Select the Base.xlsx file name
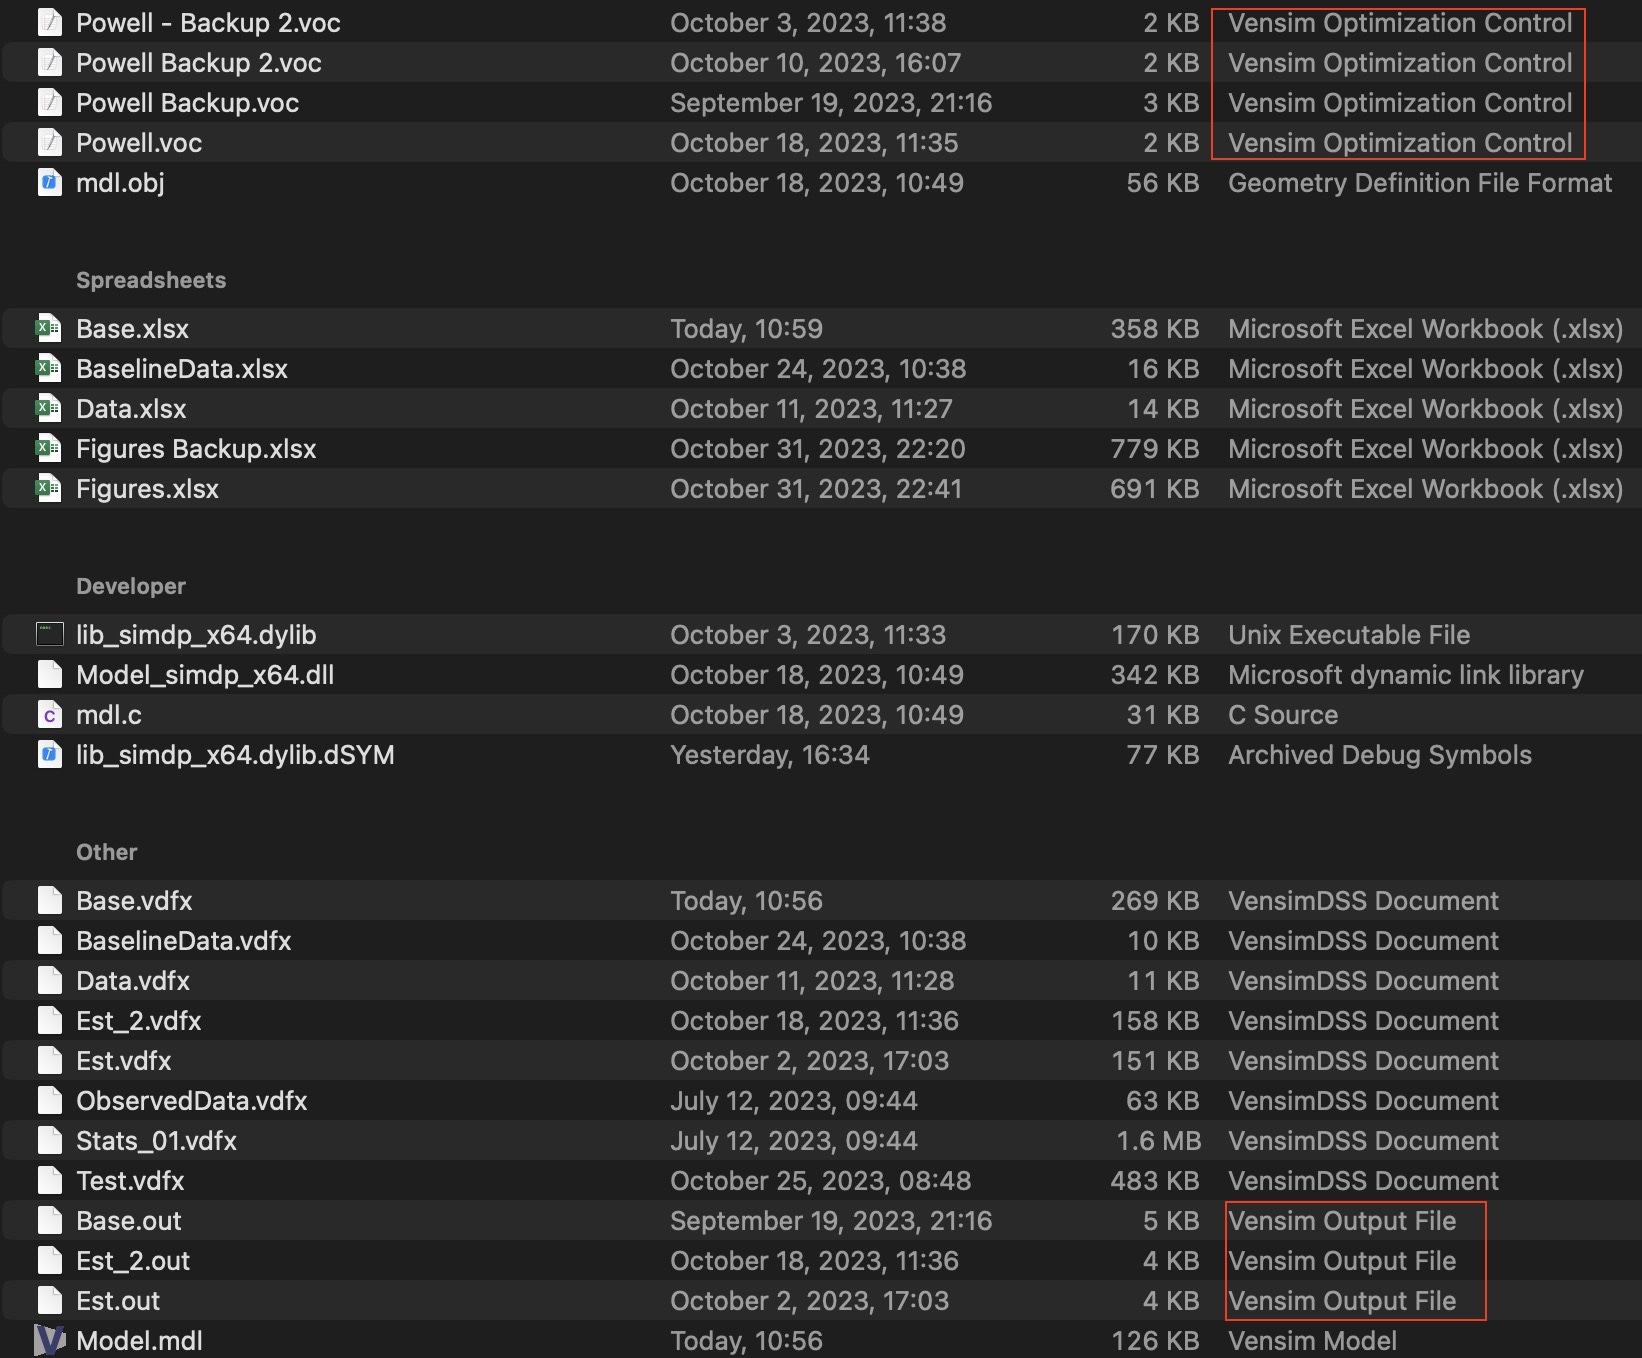The width and height of the screenshot is (1642, 1358). point(132,329)
